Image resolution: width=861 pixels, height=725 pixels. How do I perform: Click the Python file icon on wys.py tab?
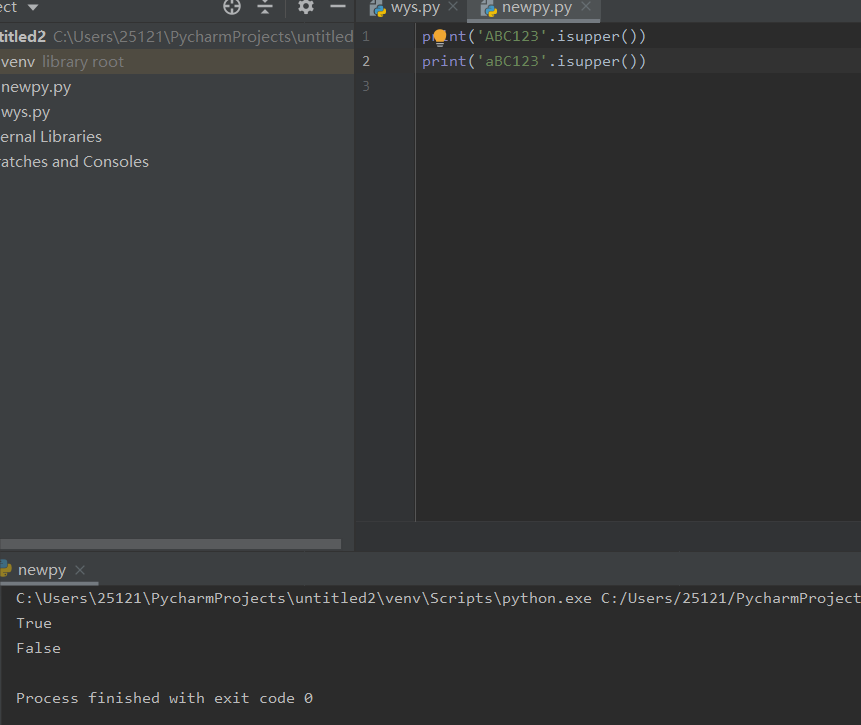[377, 8]
